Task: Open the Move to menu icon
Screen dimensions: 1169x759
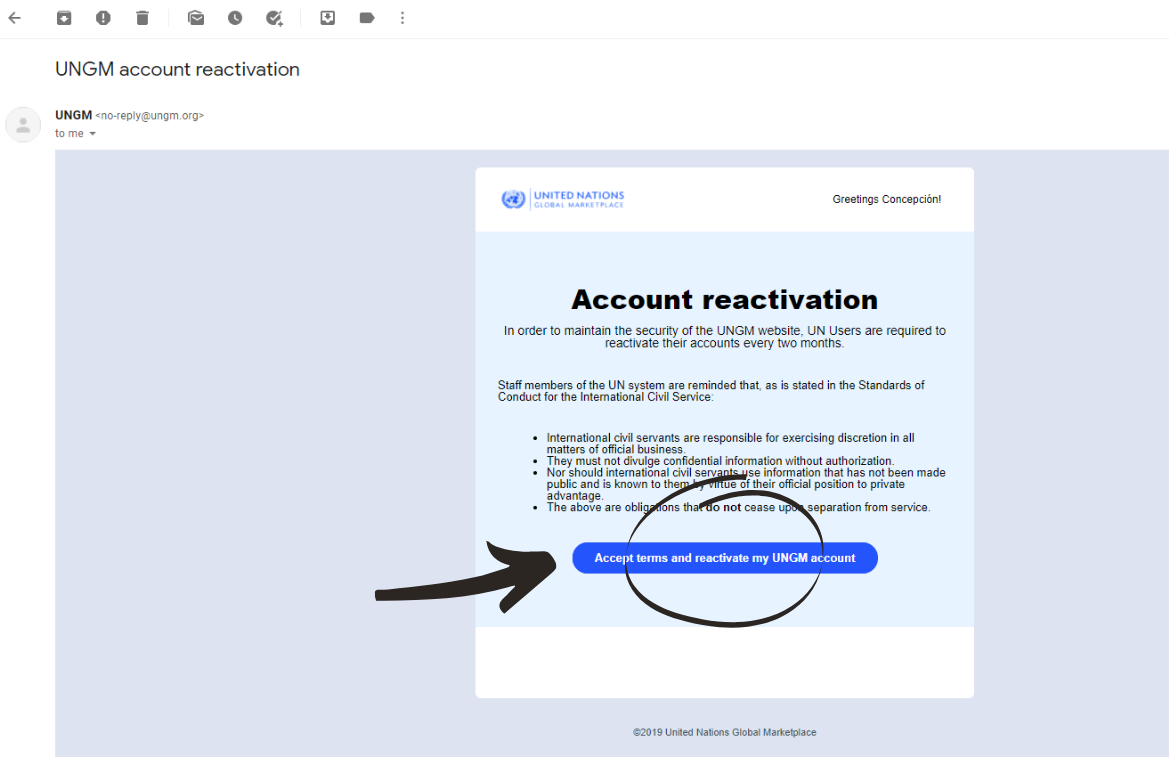Action: (x=327, y=18)
